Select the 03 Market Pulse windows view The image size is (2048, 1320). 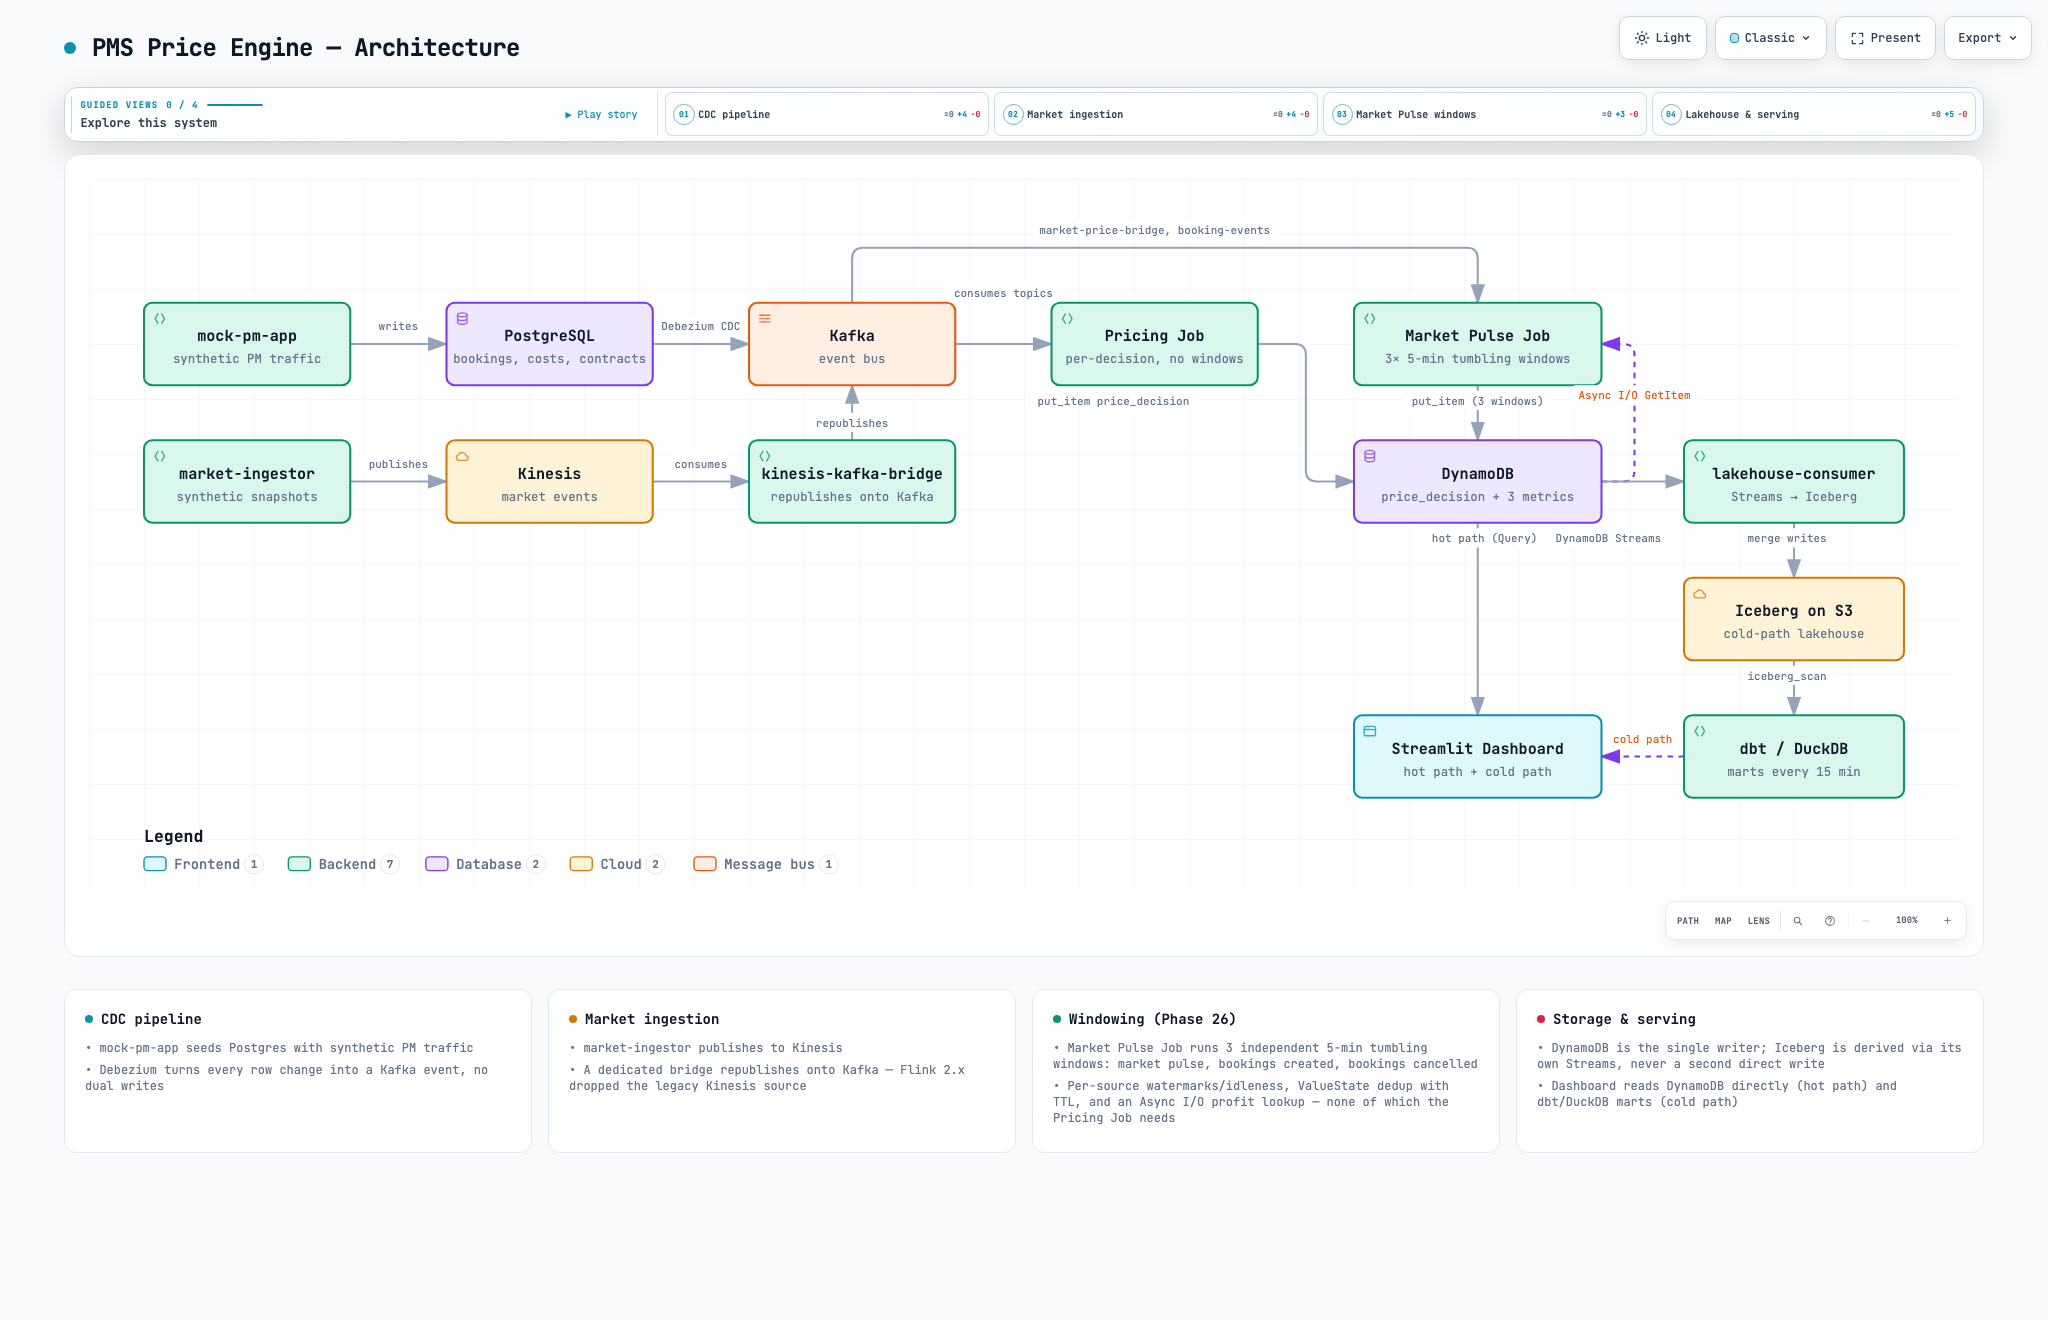click(1485, 114)
